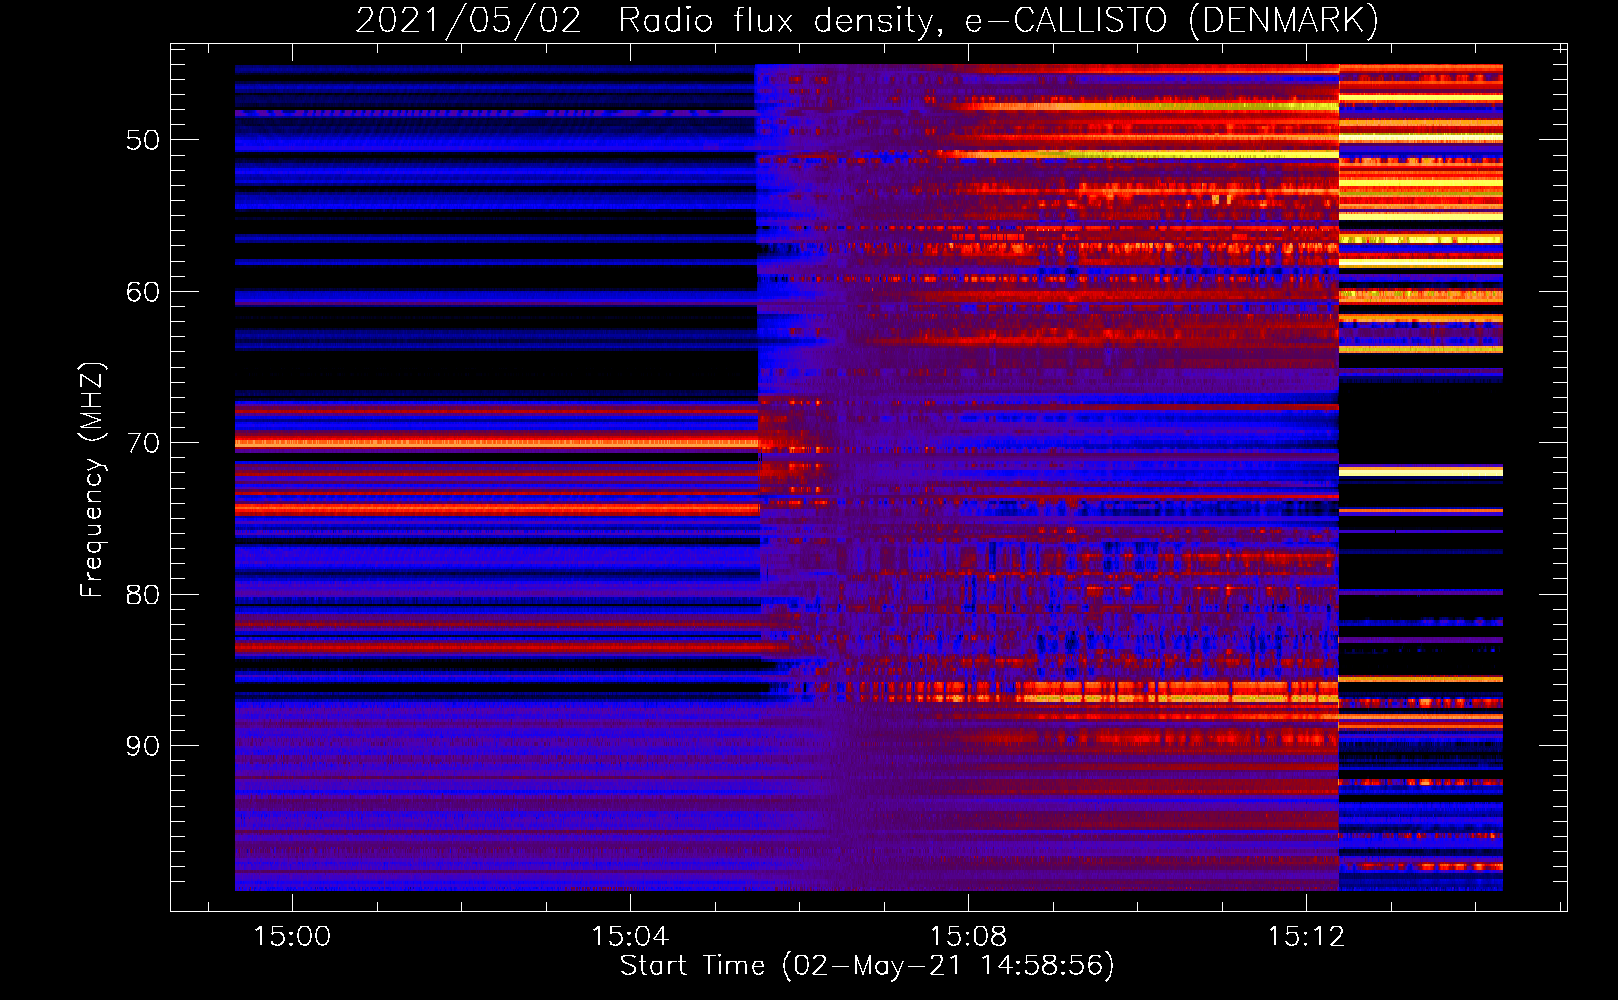Screen dimensions: 1618x1000
Task: Click the 60 frequency tick label
Action: tap(143, 292)
